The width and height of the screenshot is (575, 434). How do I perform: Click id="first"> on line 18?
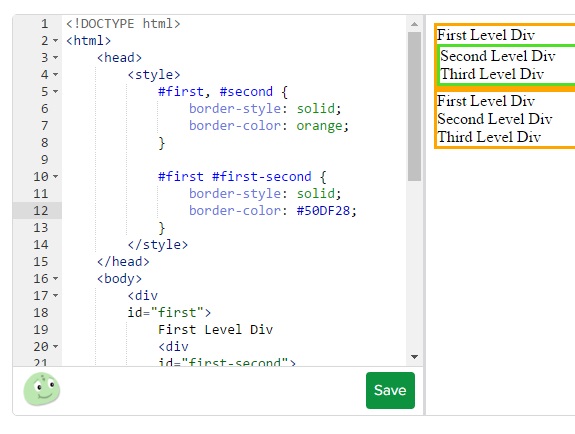[169, 313]
